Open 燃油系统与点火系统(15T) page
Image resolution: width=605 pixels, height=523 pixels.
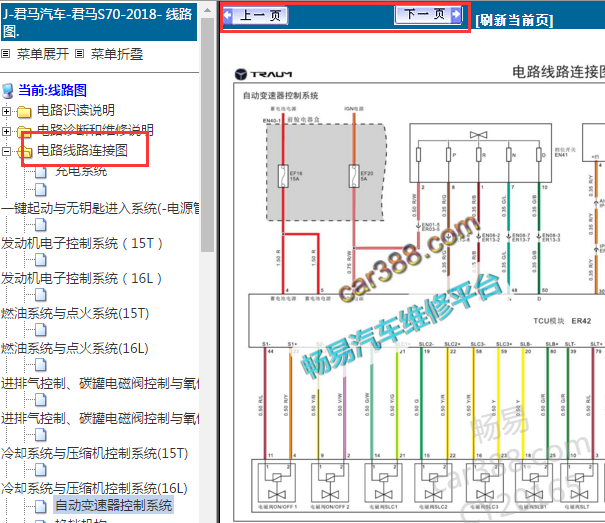[x=75, y=313]
